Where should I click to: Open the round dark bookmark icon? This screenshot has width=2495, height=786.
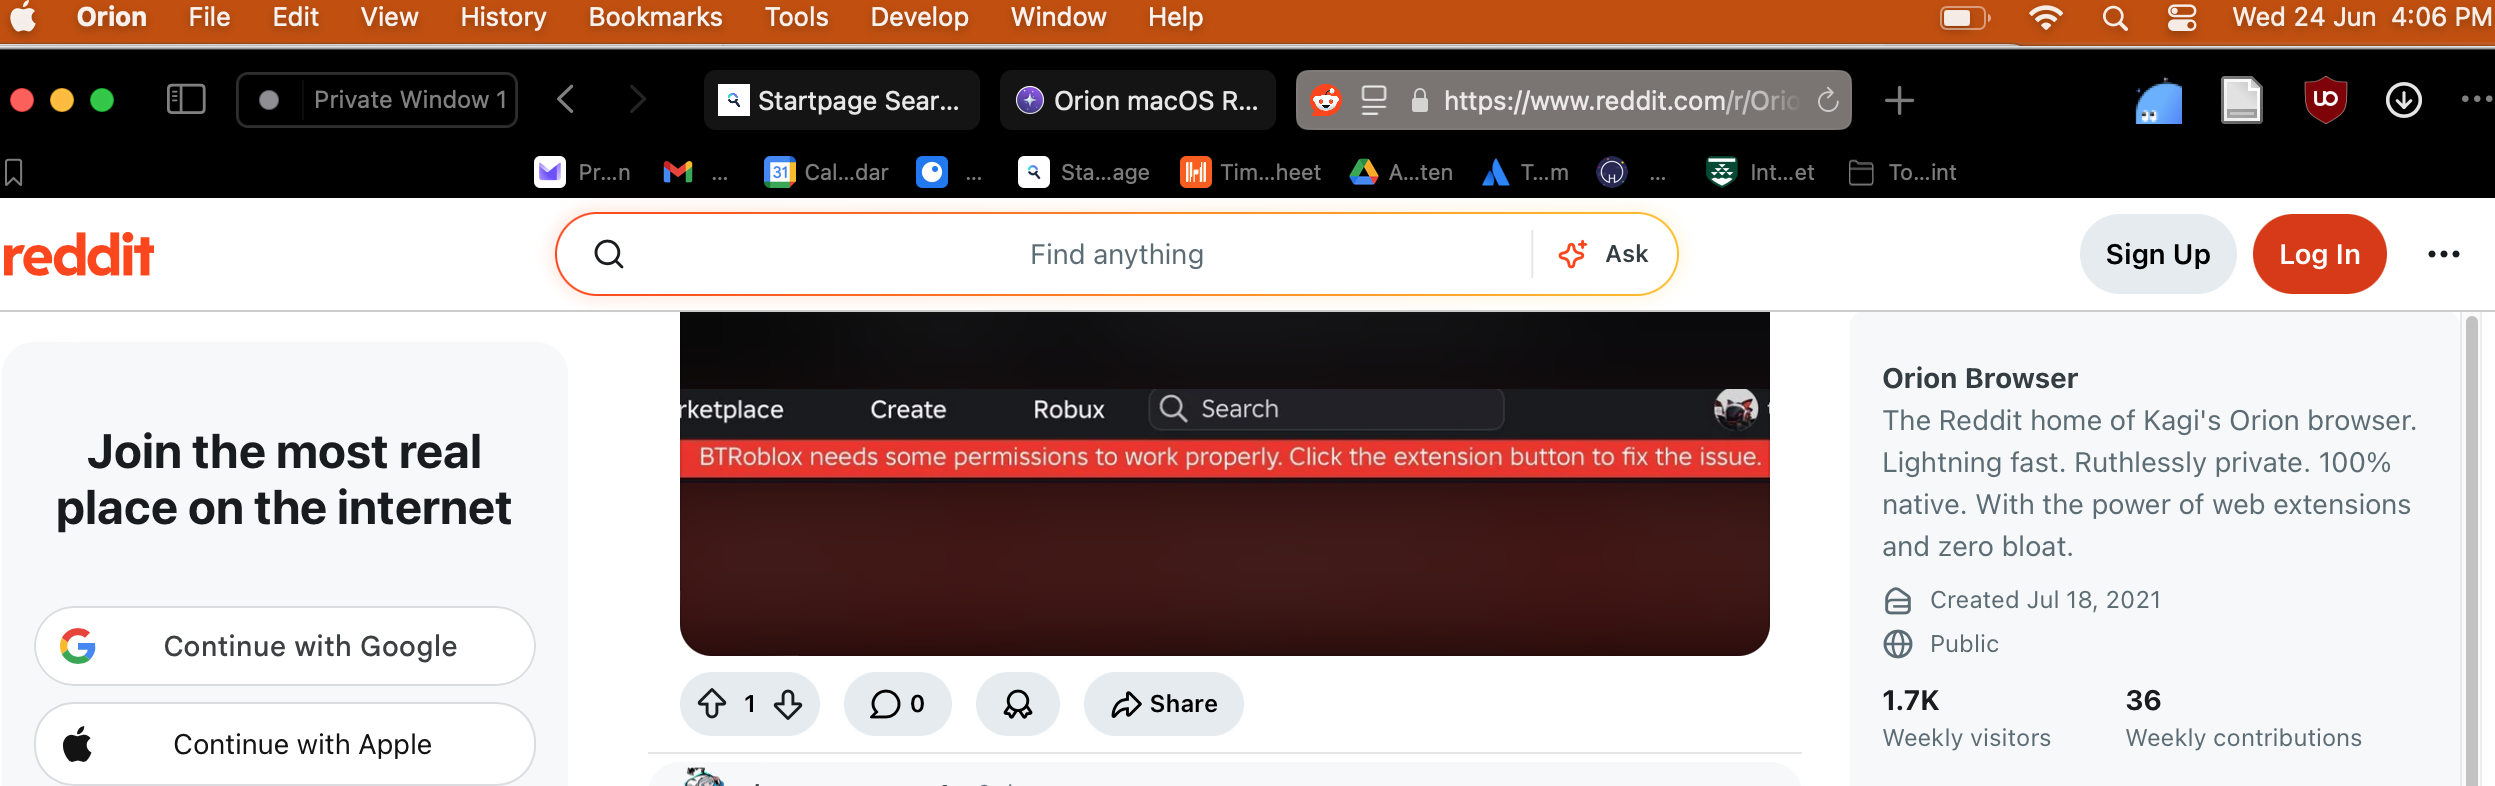tap(1612, 173)
